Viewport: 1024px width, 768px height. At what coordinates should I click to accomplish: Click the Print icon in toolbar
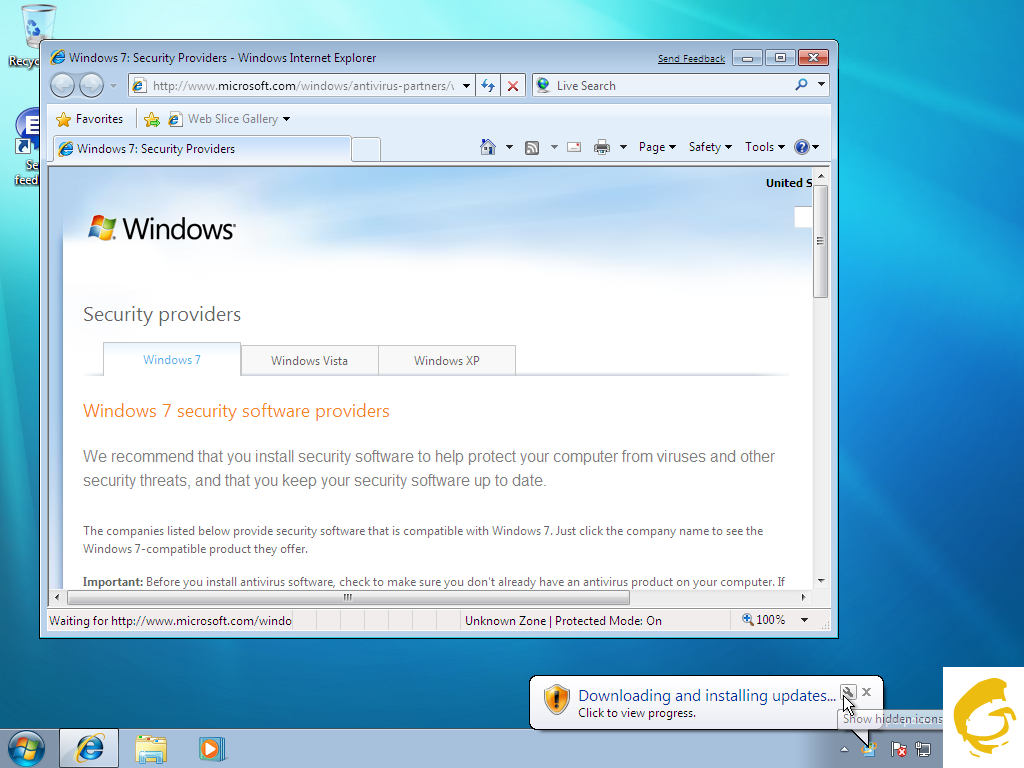pos(601,147)
